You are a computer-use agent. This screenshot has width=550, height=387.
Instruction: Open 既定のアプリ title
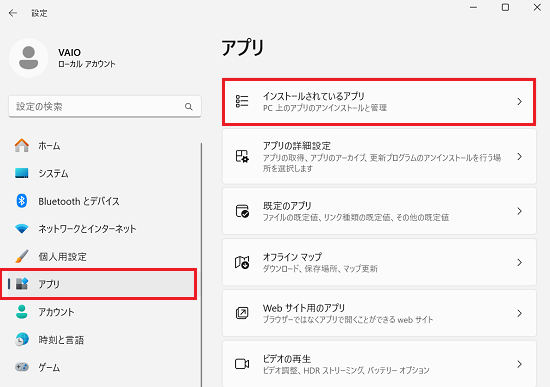287,206
